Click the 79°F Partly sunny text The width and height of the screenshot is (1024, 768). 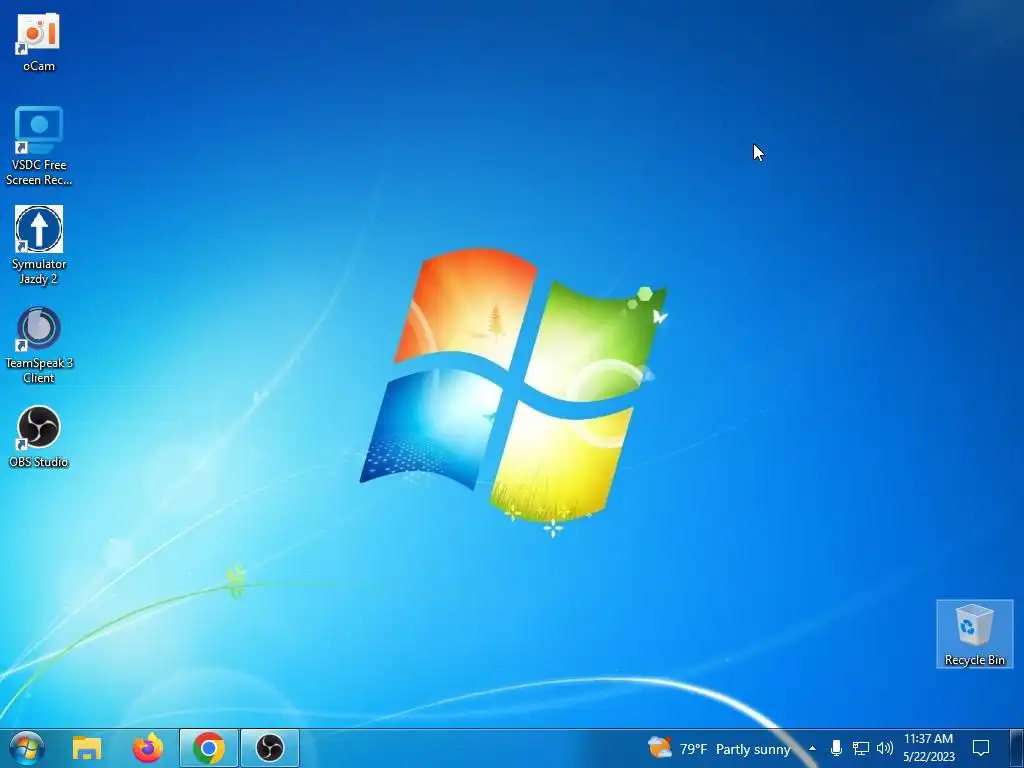click(735, 749)
